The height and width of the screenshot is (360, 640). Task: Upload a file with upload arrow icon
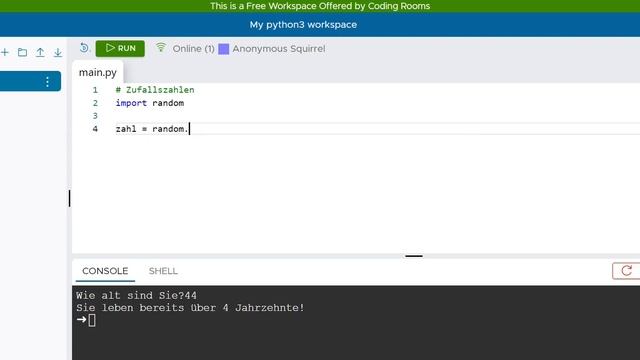(x=40, y=52)
